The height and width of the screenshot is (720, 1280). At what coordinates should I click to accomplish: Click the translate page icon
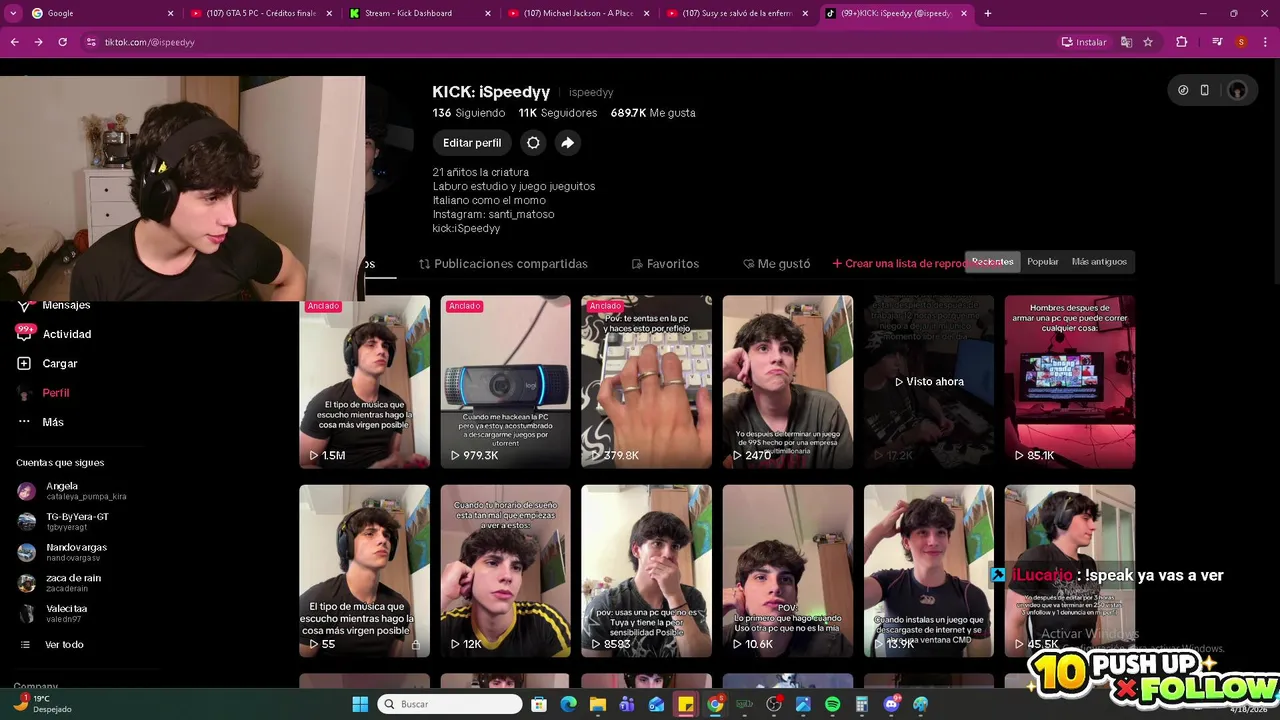pos(1126,42)
